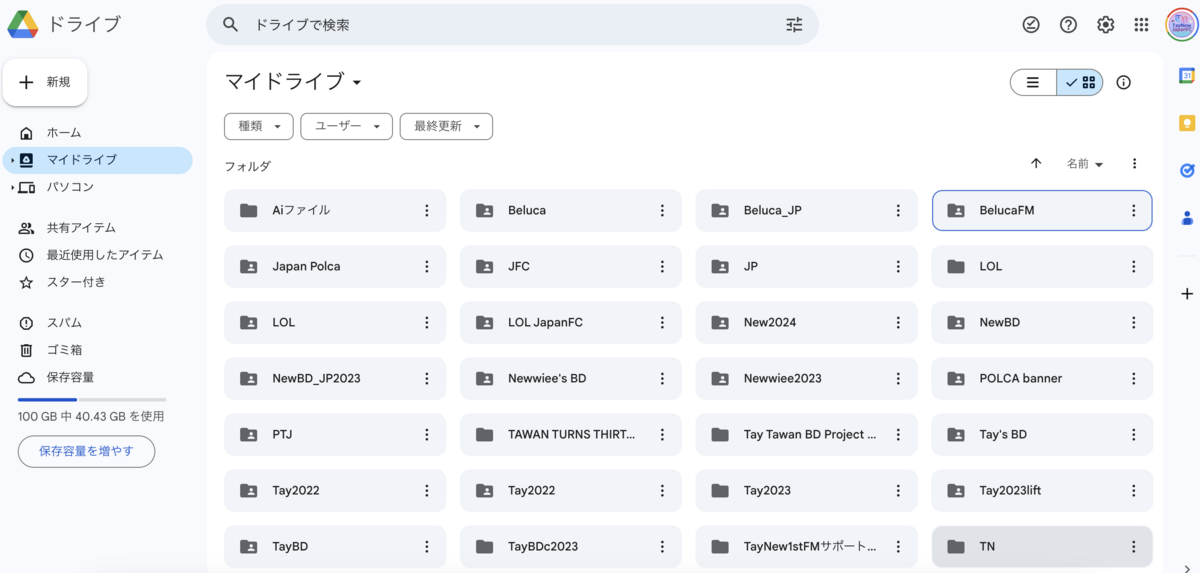Open folder section more options menu
The width and height of the screenshot is (1200, 573).
(x=1134, y=164)
